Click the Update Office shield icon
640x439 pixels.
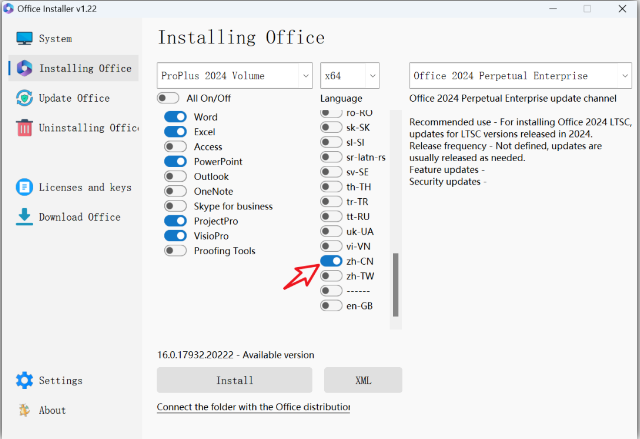pyautogui.click(x=25, y=98)
